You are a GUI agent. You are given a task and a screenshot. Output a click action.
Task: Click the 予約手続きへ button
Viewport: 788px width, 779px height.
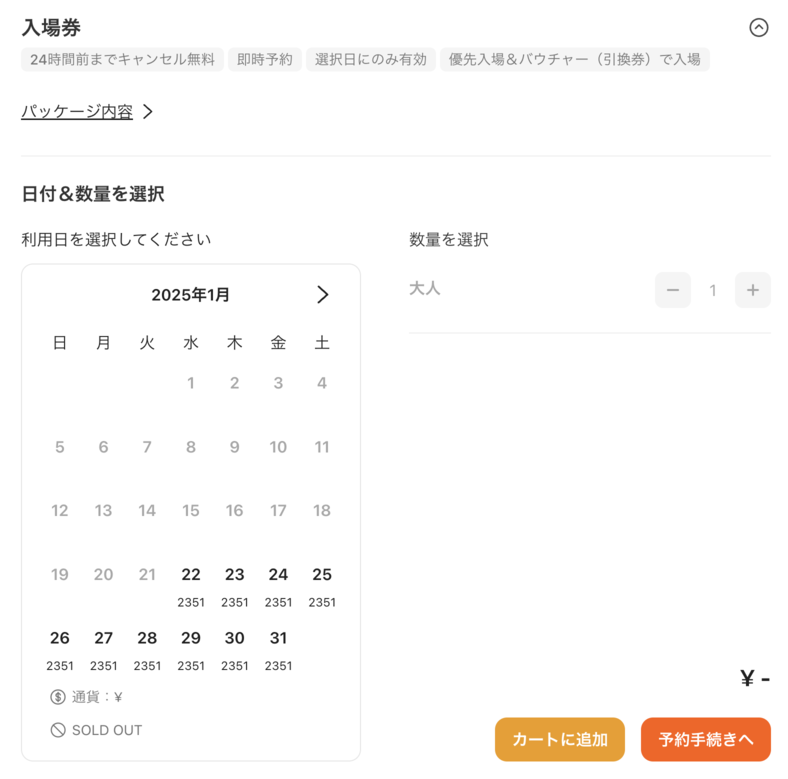tap(705, 740)
